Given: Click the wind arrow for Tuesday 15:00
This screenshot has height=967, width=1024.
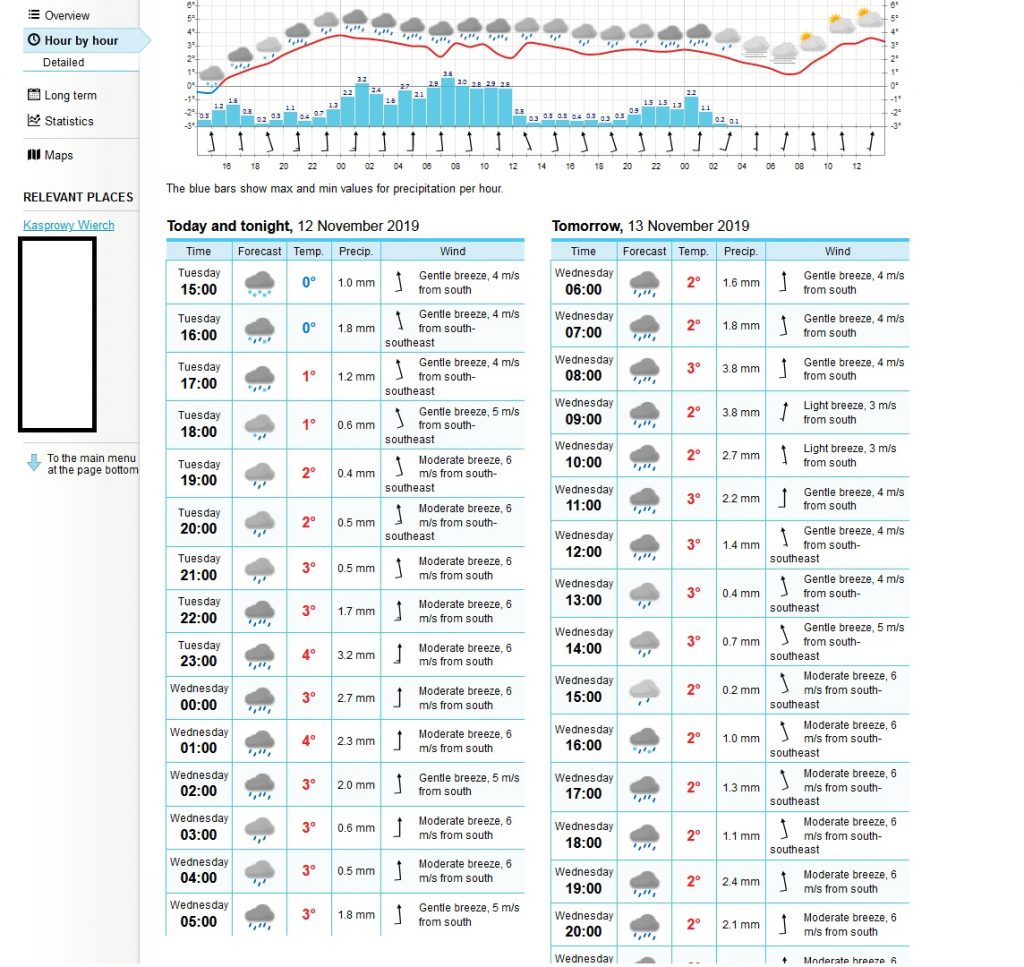Looking at the screenshot, I should click(x=398, y=281).
